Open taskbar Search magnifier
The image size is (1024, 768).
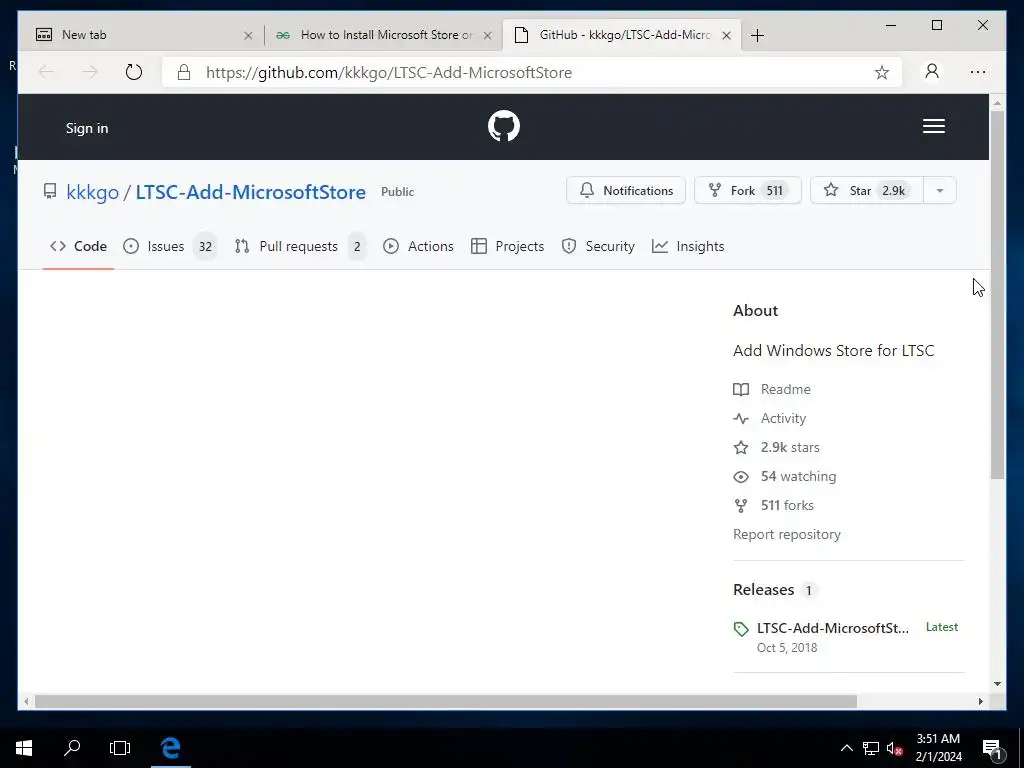[72, 748]
